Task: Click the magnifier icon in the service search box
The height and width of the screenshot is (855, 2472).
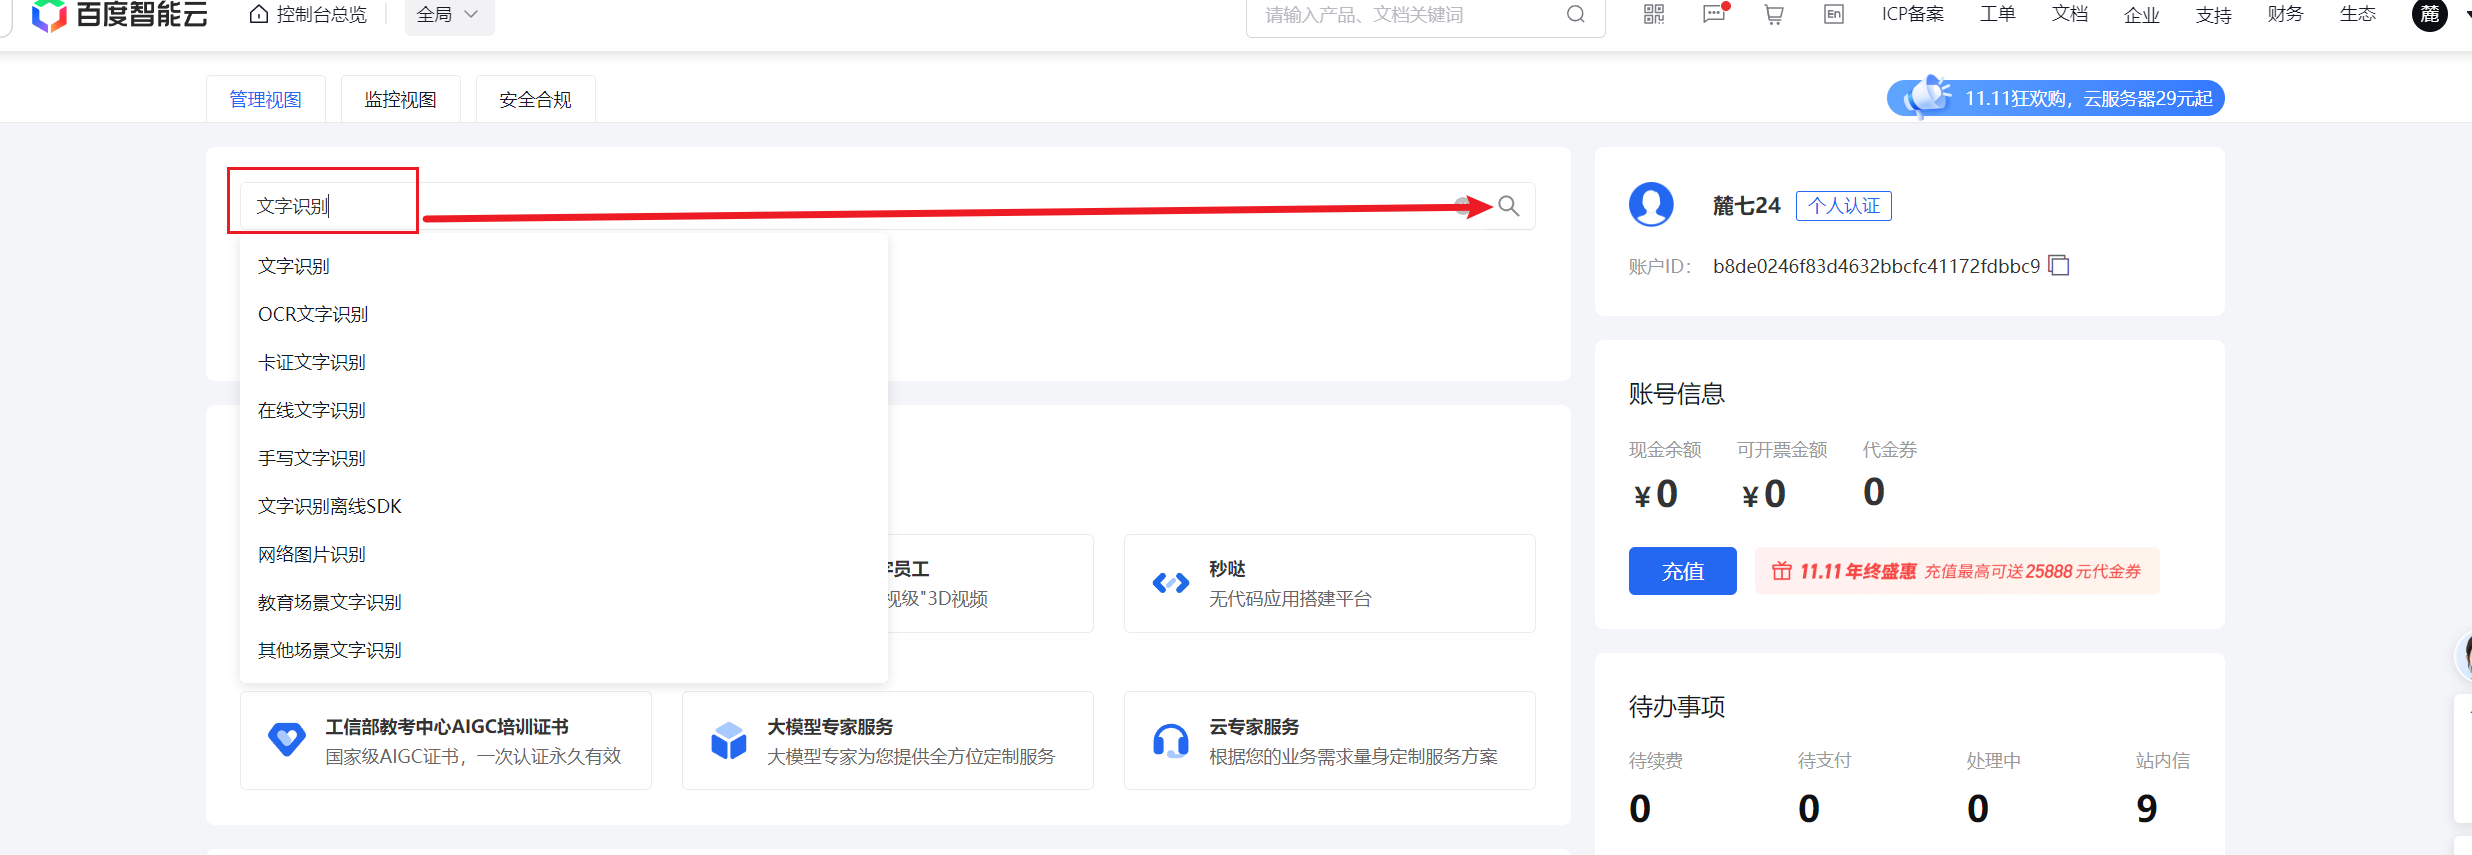Action: tap(1509, 206)
